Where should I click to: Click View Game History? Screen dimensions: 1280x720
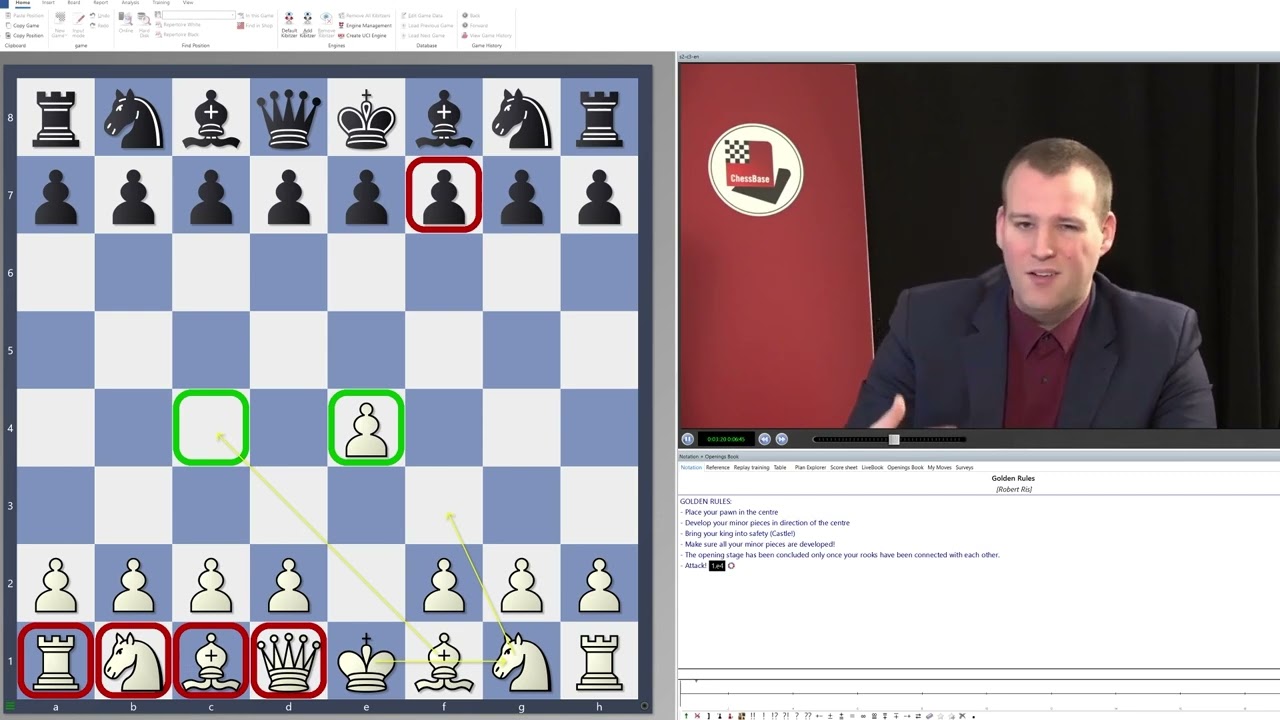[486, 36]
